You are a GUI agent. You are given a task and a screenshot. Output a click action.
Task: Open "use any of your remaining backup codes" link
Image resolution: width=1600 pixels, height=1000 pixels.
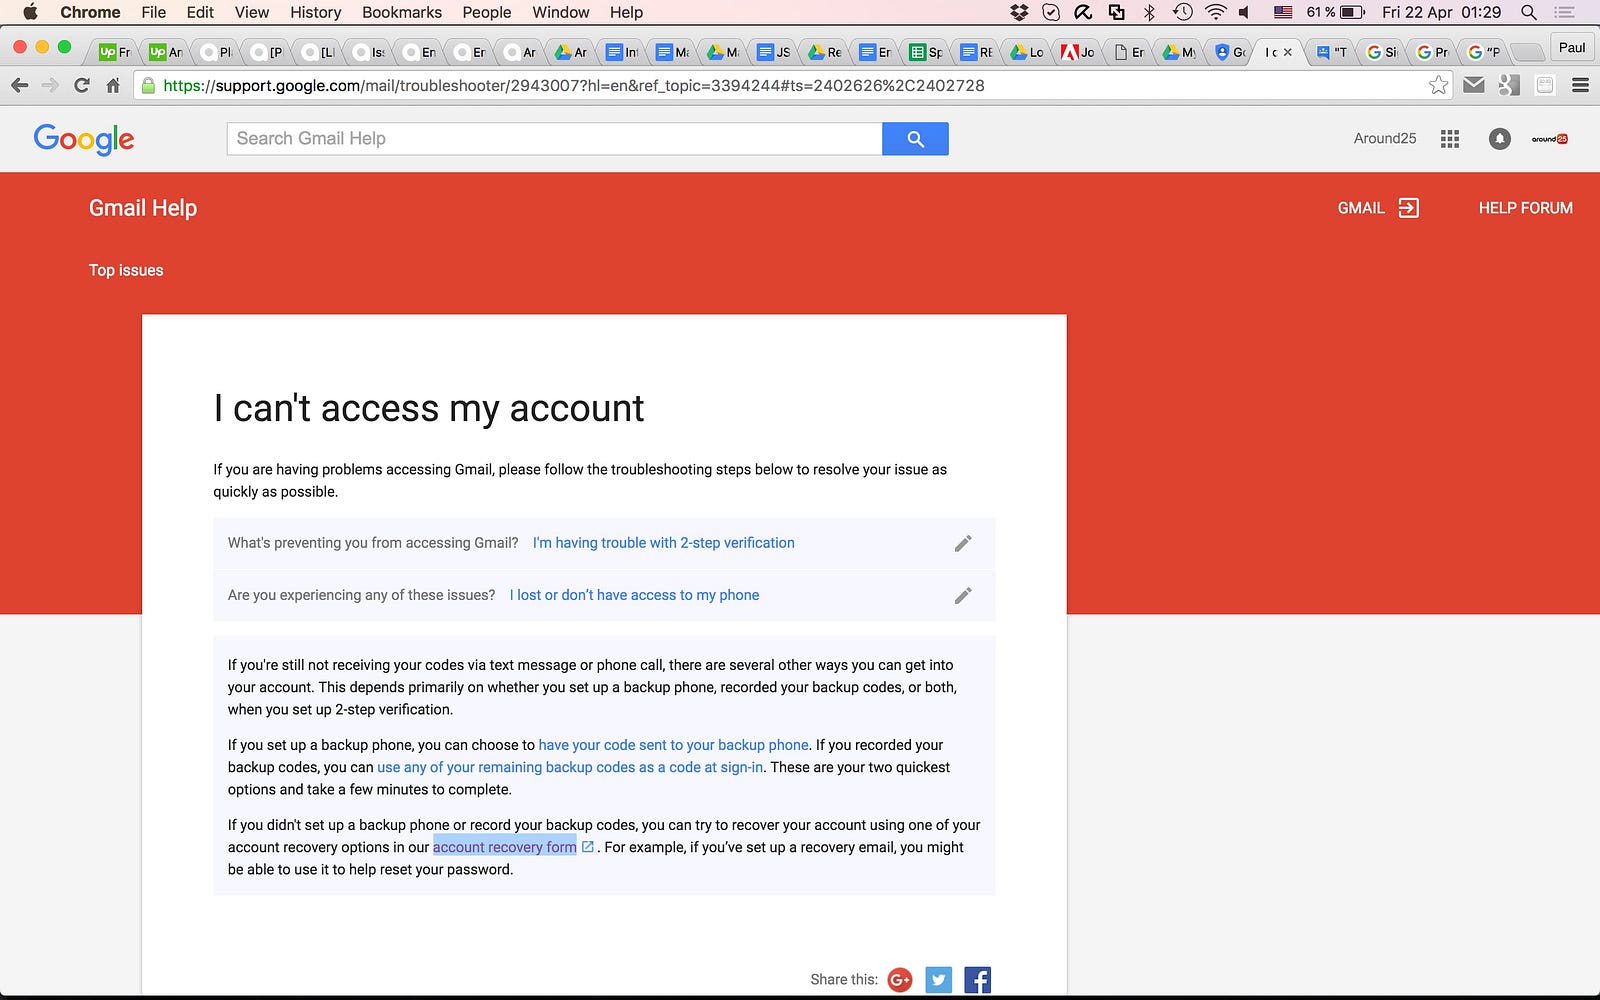(x=570, y=767)
